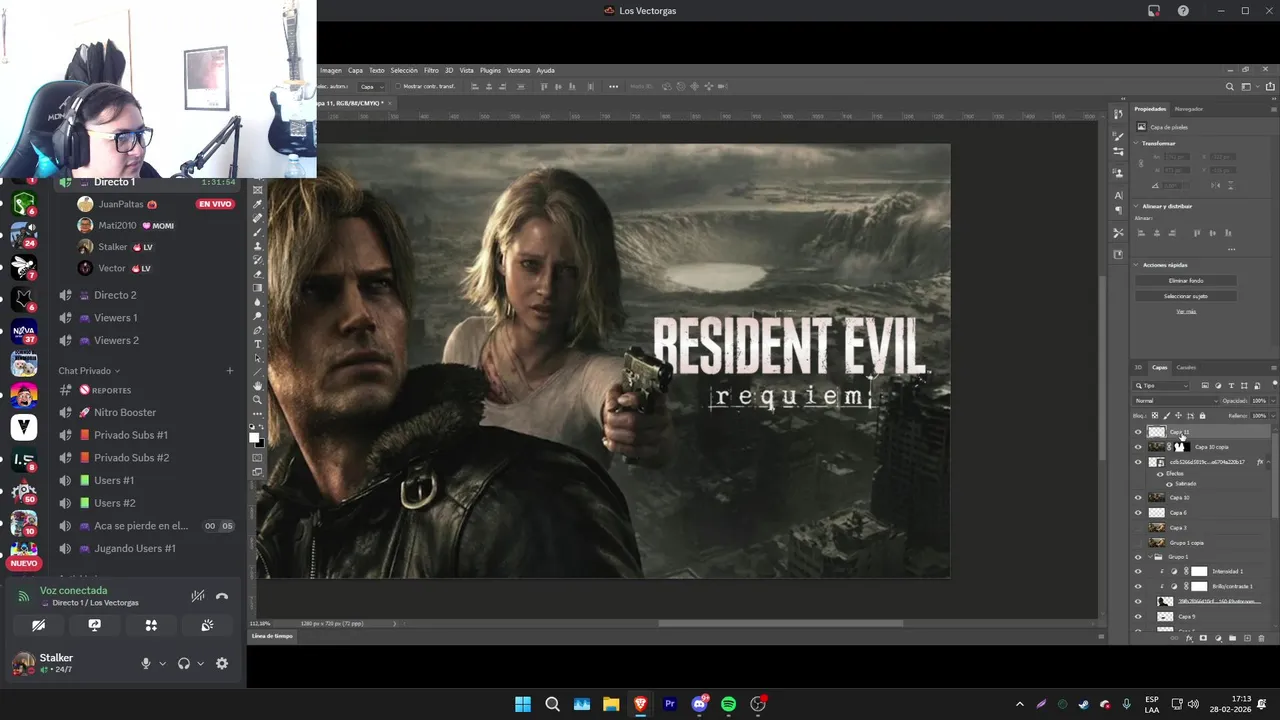This screenshot has width=1280, height=720.
Task: Open the Ventana menu
Action: click(x=518, y=70)
